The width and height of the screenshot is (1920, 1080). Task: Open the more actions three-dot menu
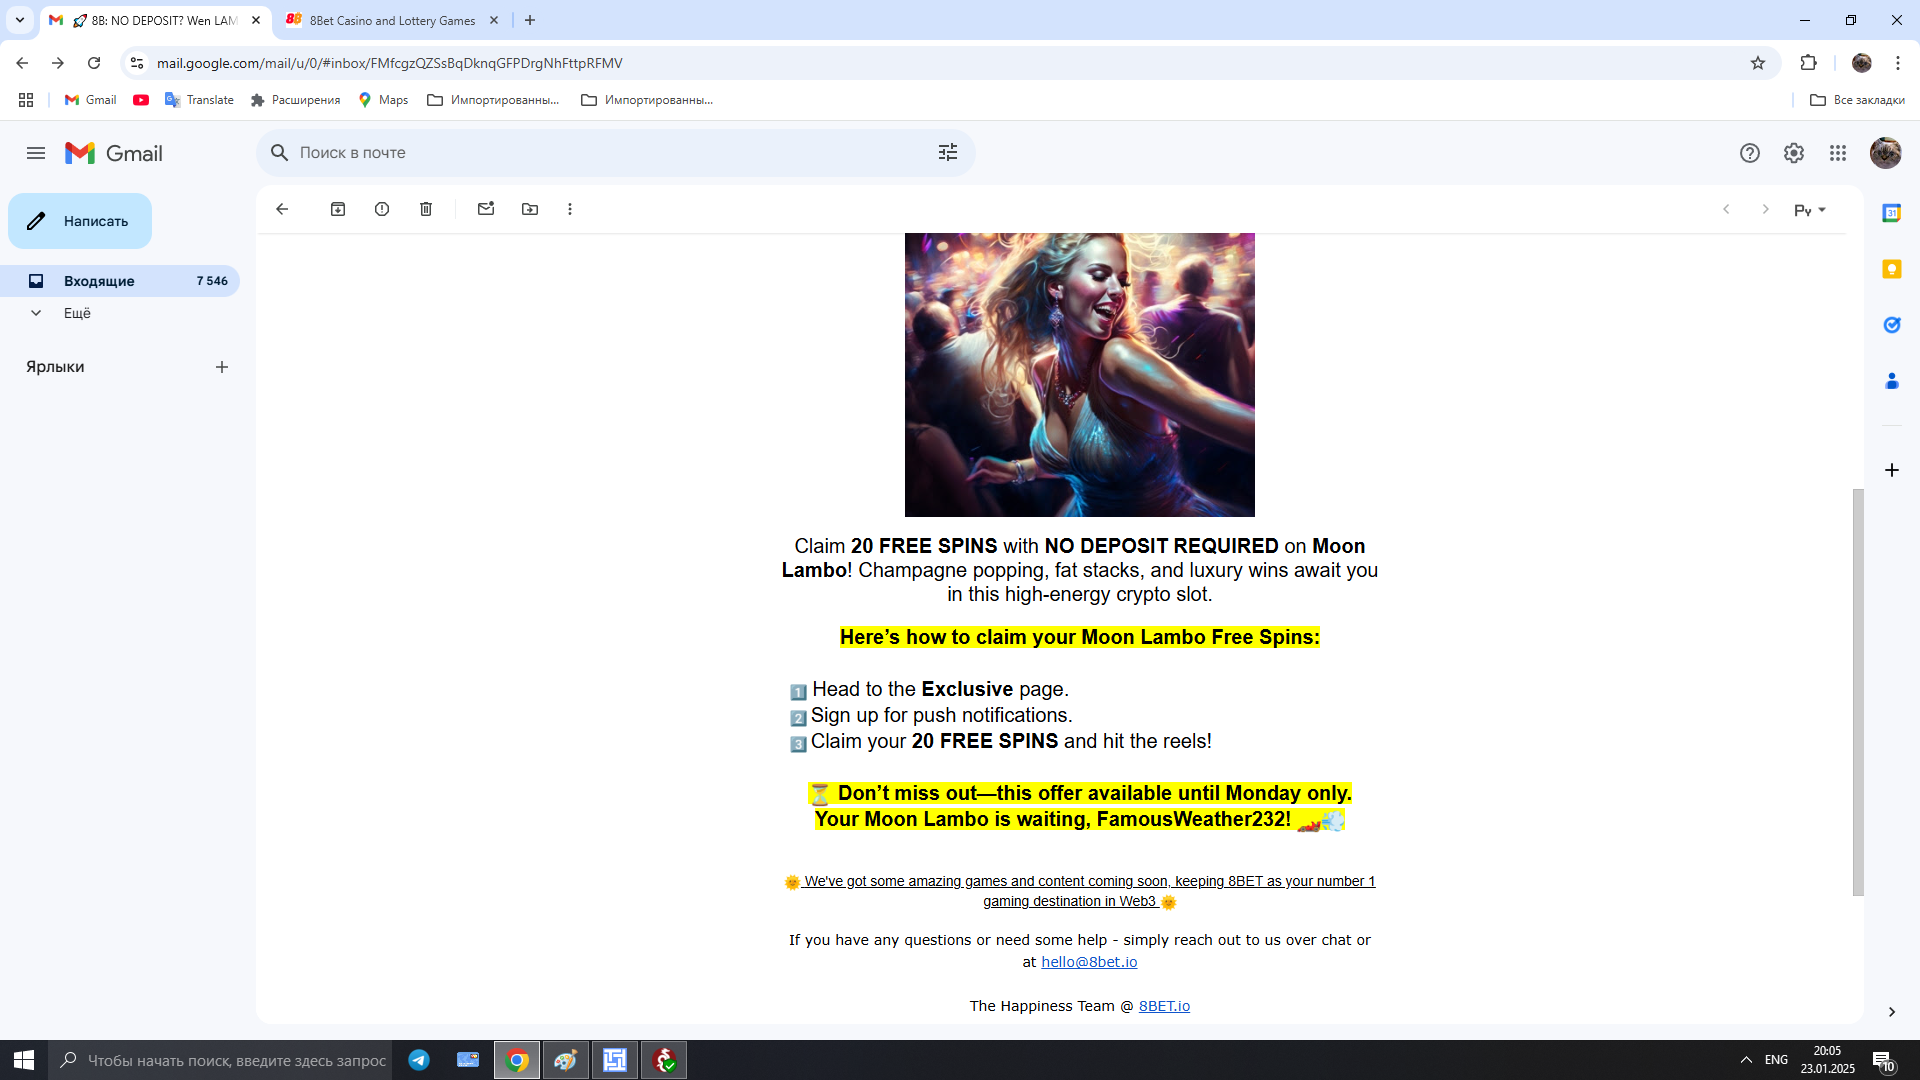pyautogui.click(x=570, y=209)
